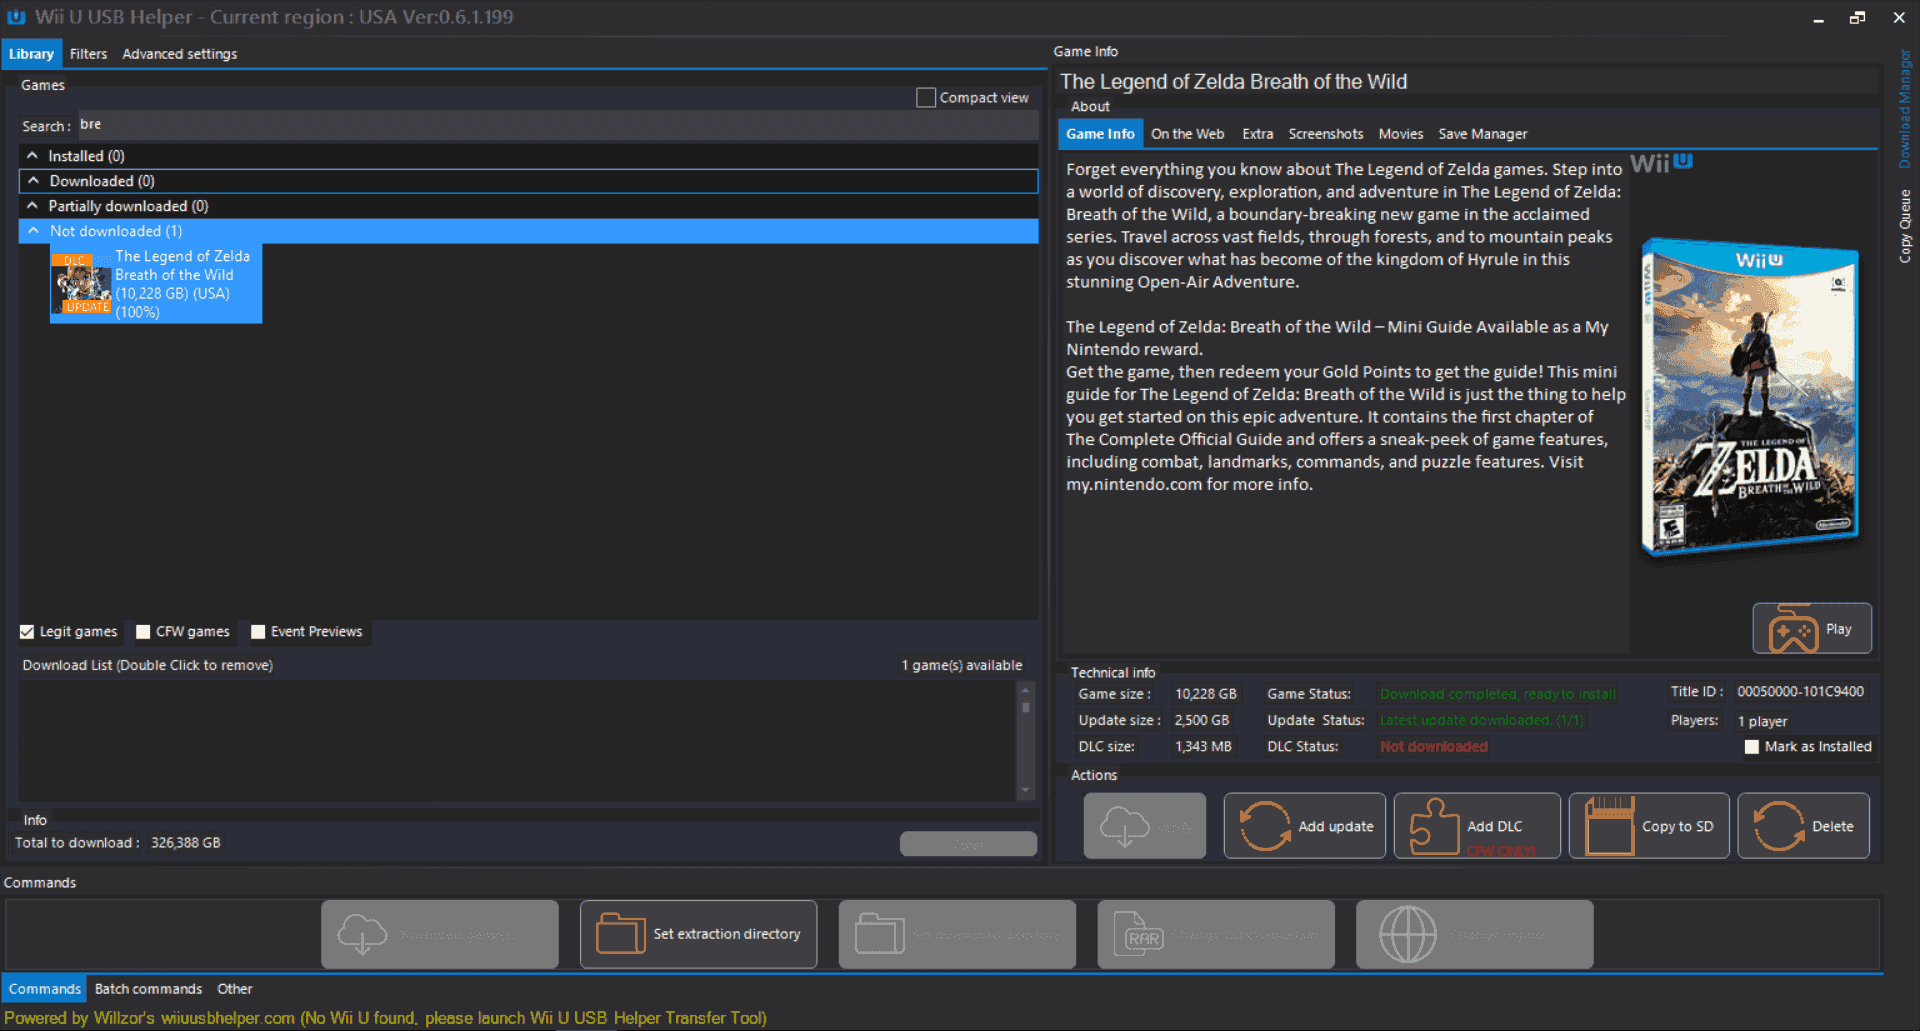Screen dimensions: 1920x1031
Task: Click the 'Powered by Willzor's wiiuusbhelper.com' status text
Action: tap(150, 1018)
